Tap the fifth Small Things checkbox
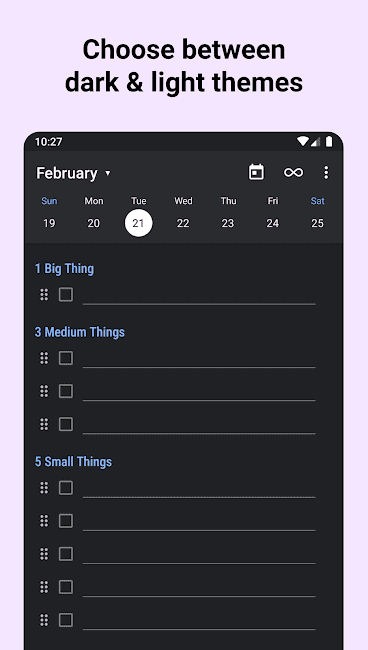This screenshot has width=368, height=650. [x=65, y=620]
